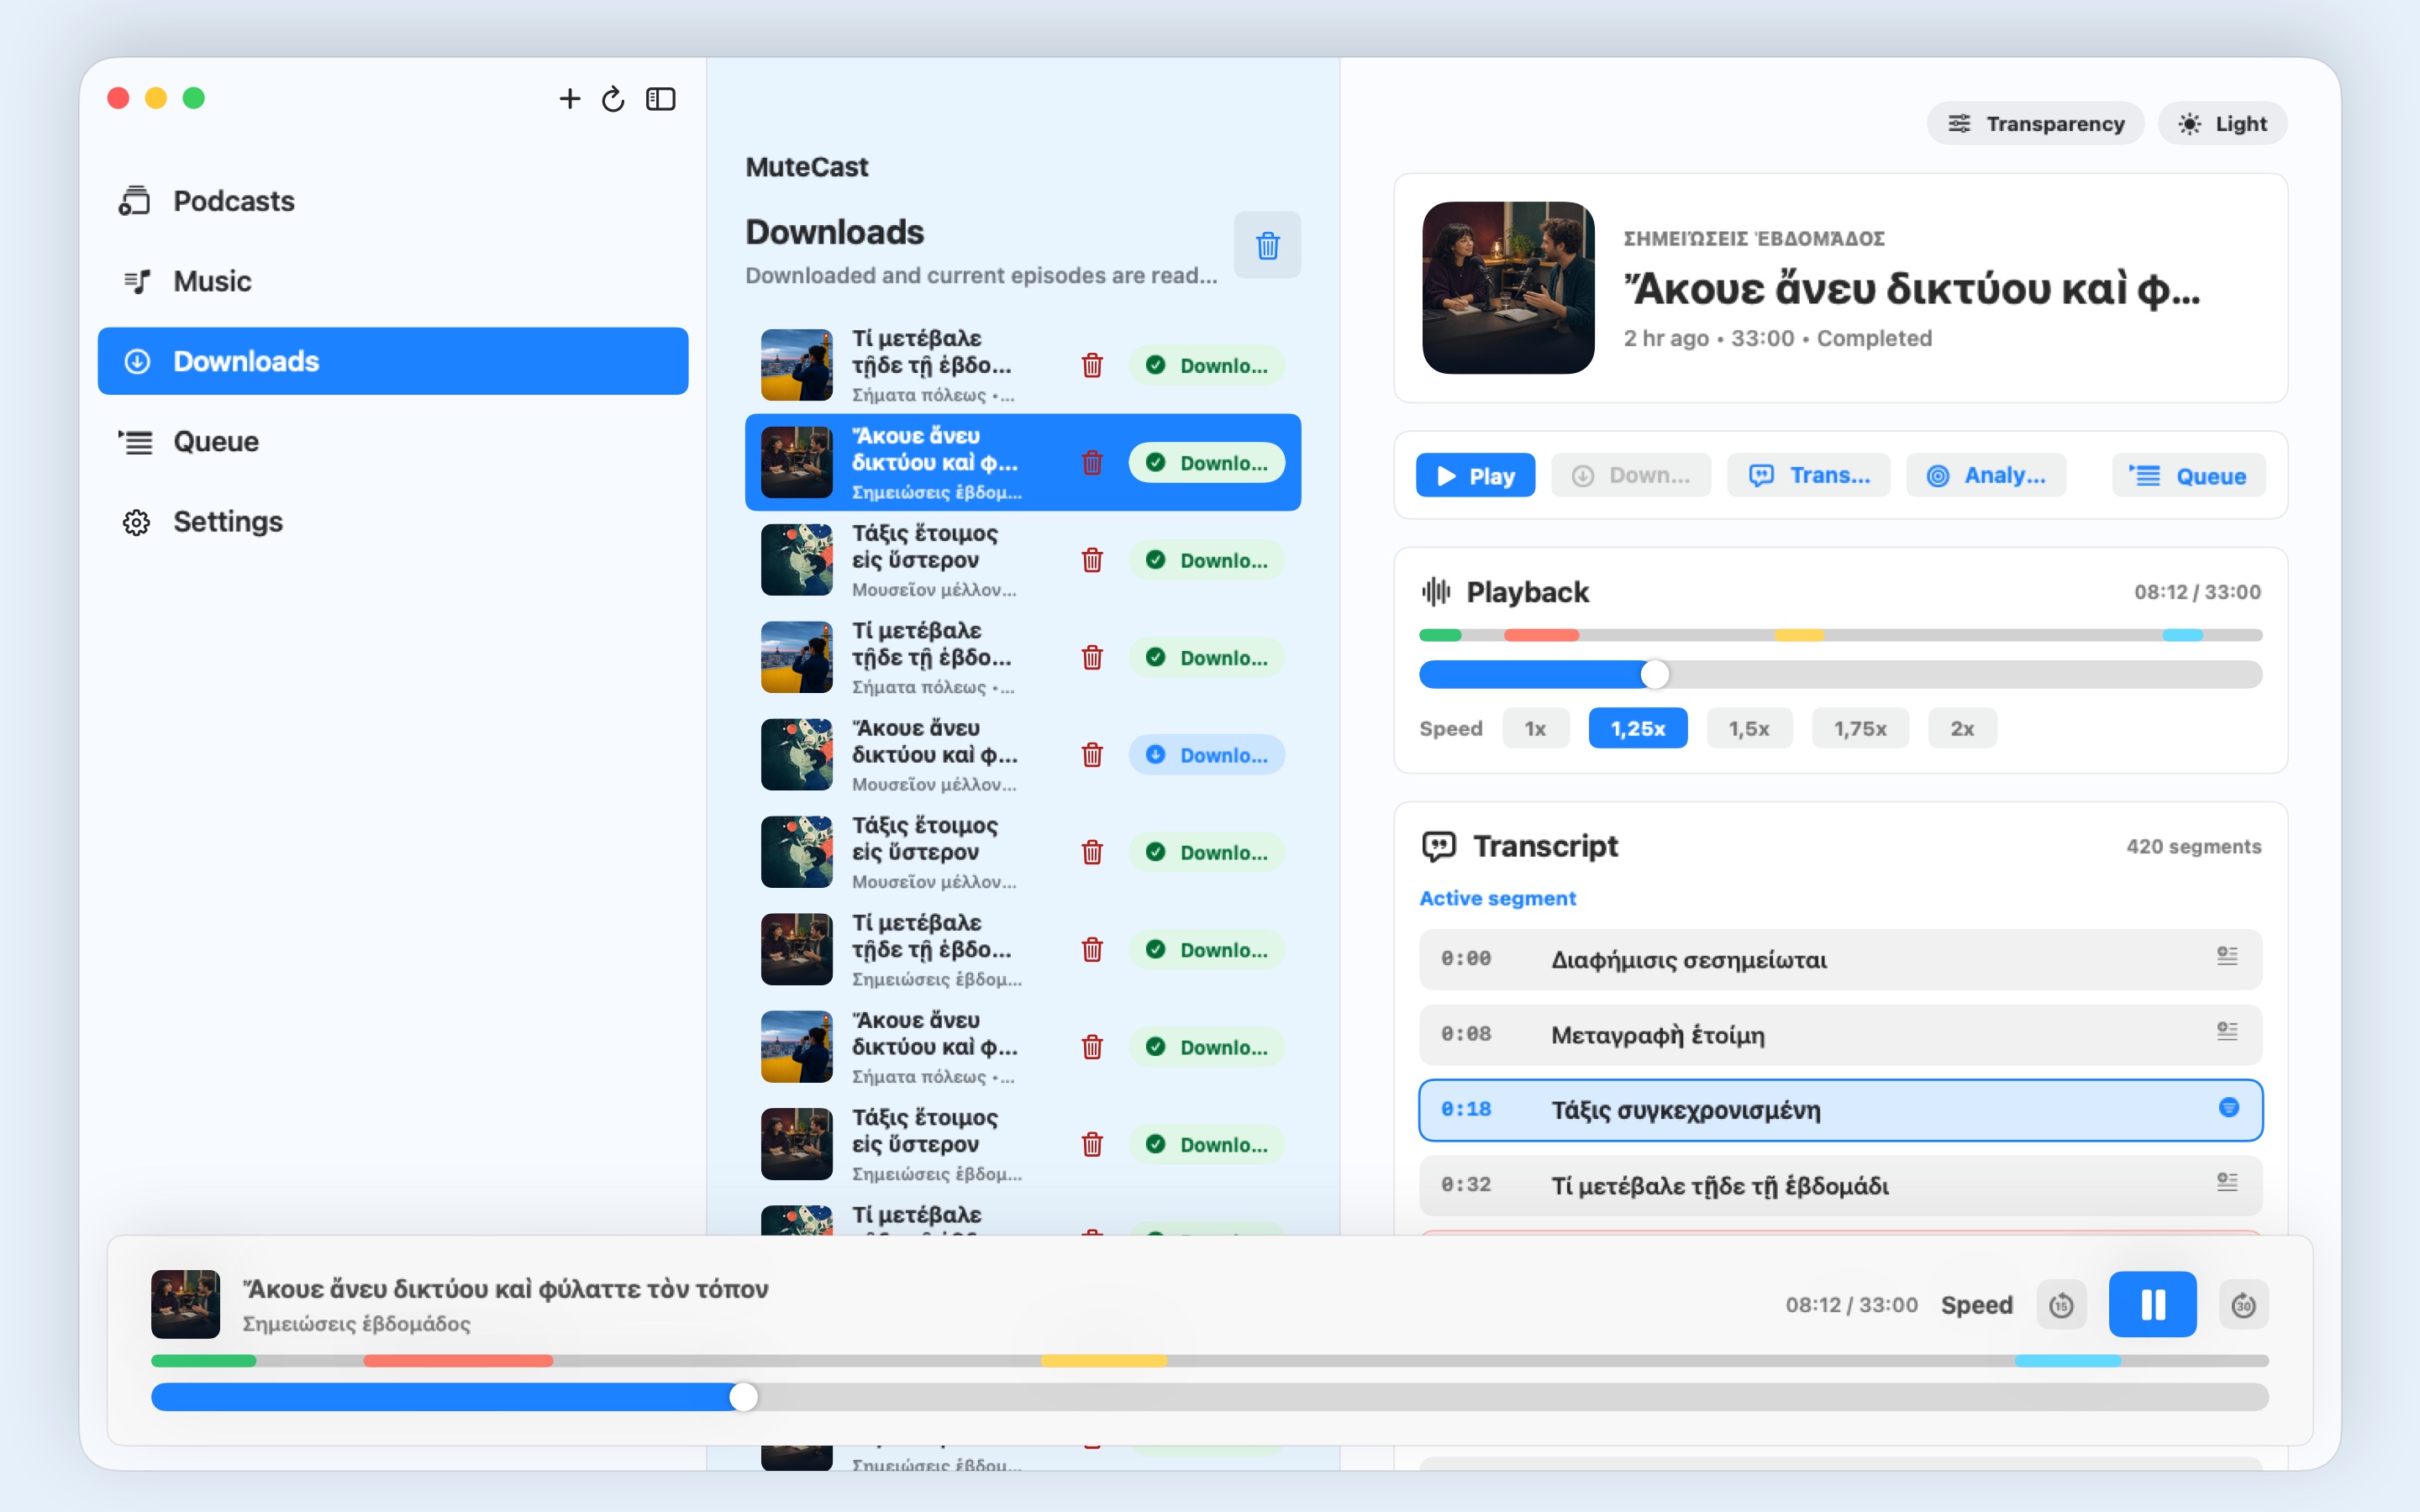The image size is (2420, 1512).
Task: Click the episode cover art in details
Action: pos(1508,288)
